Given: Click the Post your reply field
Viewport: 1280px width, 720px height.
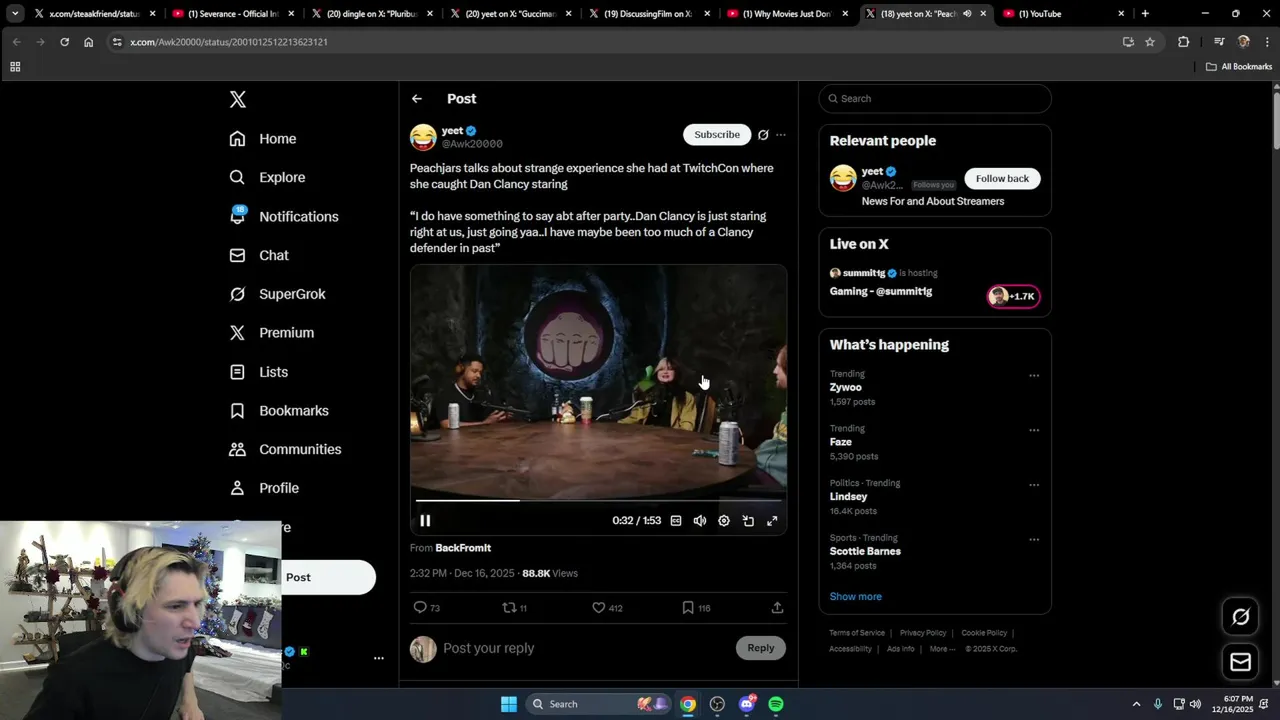Looking at the screenshot, I should coord(585,648).
